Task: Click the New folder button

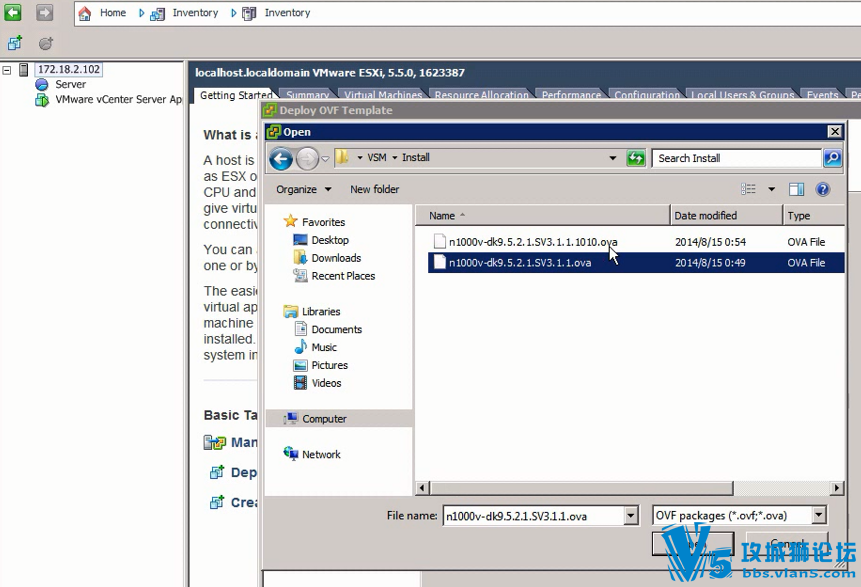Action: (374, 189)
